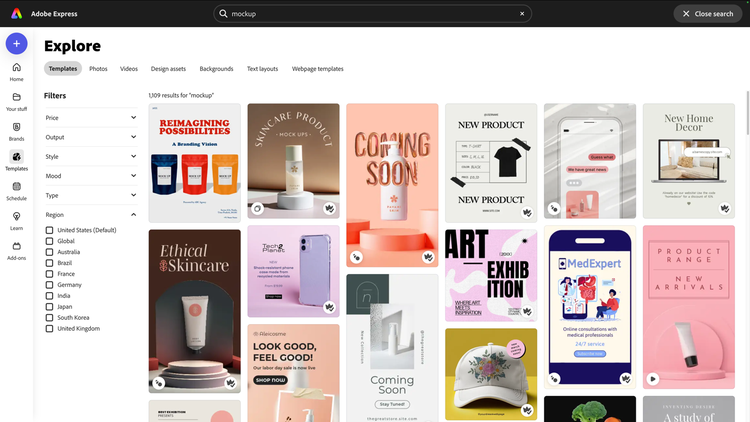Viewport: 750px width, 422px height.
Task: Click premium crown on New Product t-shirt template
Action: coord(527,212)
